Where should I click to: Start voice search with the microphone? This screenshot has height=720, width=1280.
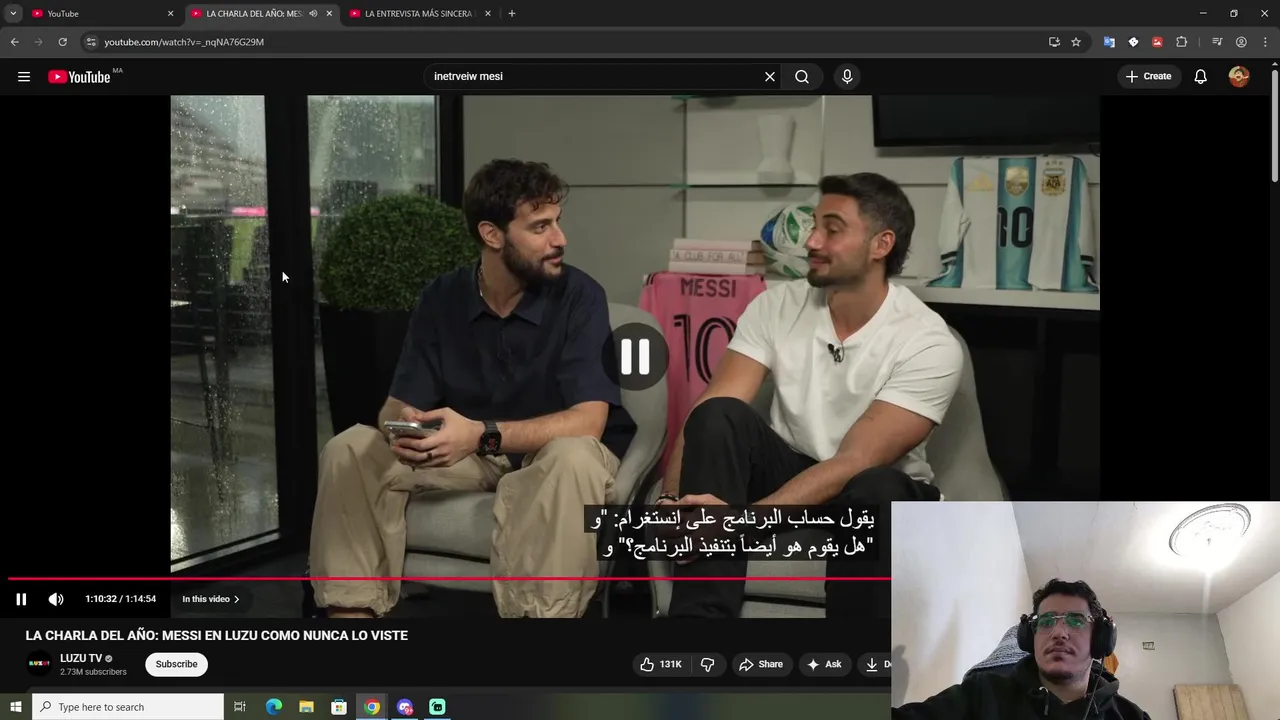click(847, 77)
